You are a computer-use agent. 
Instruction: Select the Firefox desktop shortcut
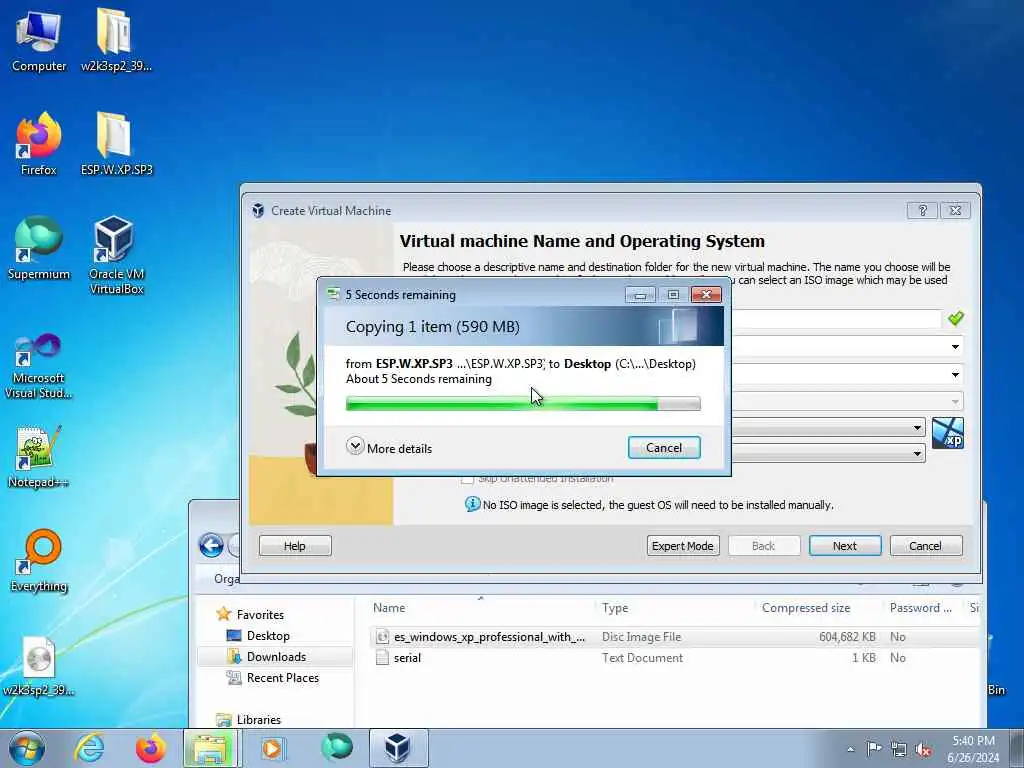[39, 144]
